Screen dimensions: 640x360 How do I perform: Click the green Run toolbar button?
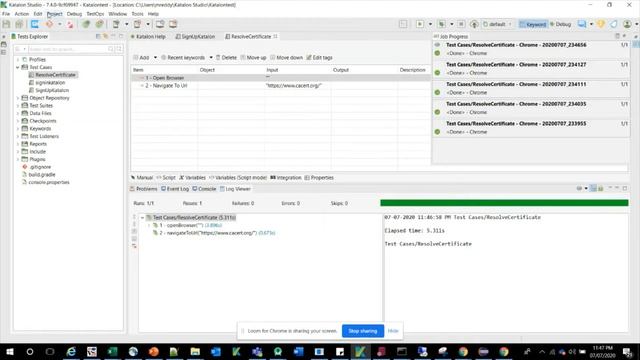coord(420,24)
